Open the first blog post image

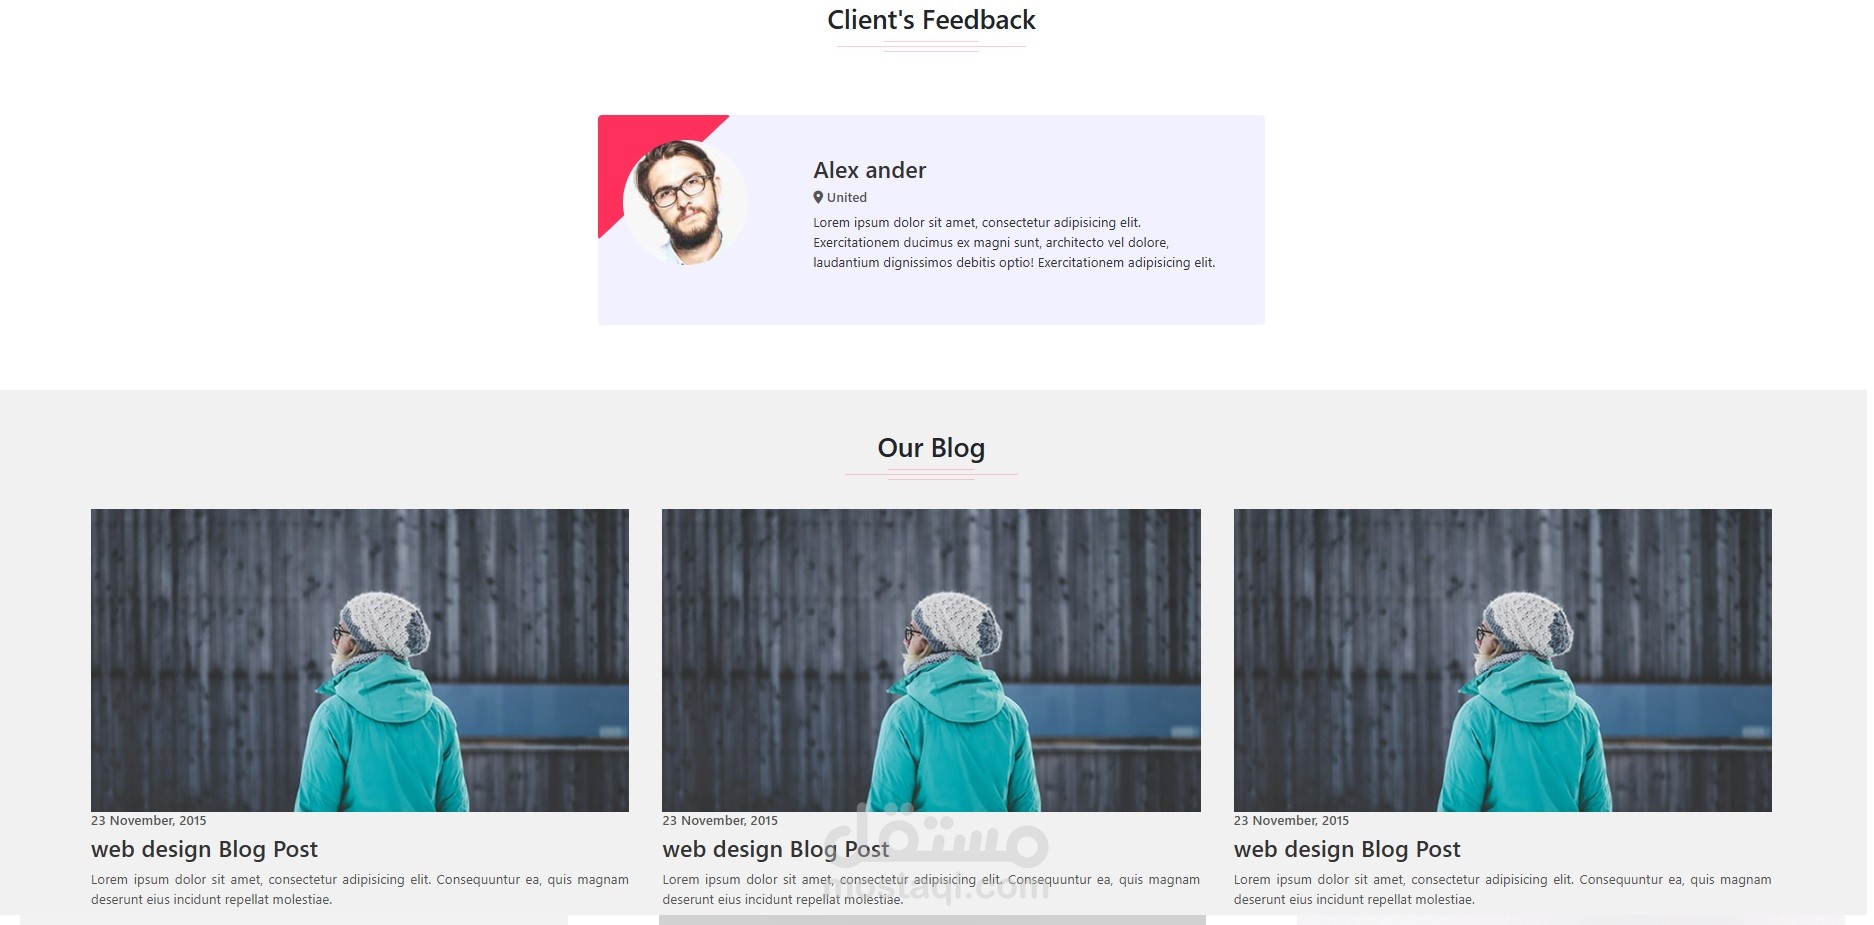click(360, 660)
